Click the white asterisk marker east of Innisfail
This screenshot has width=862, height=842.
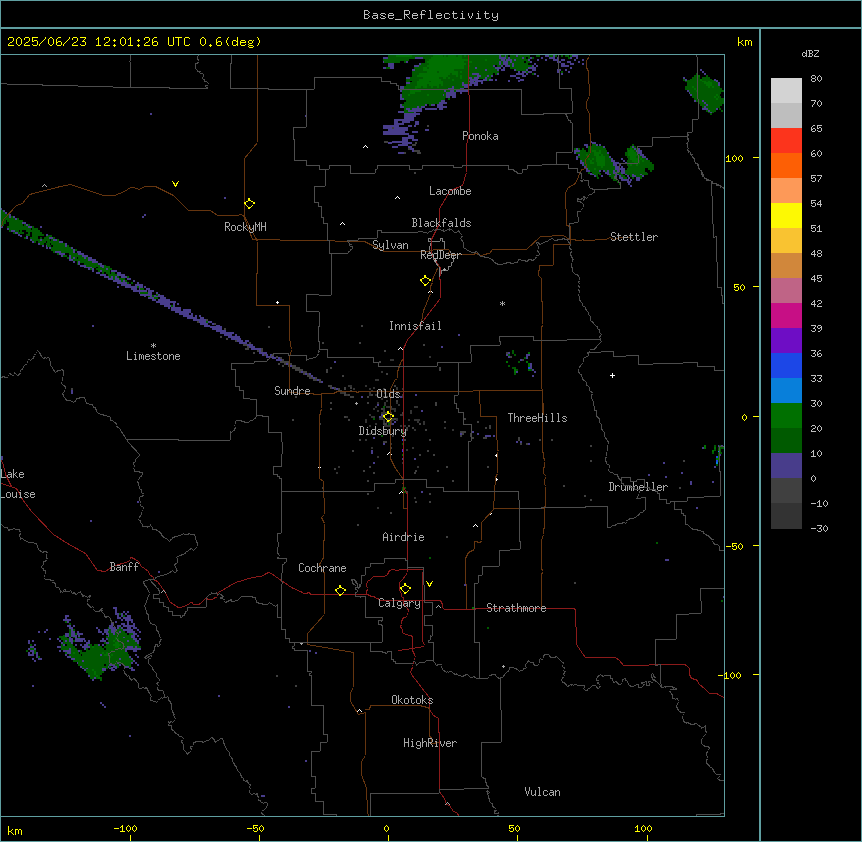coord(502,303)
